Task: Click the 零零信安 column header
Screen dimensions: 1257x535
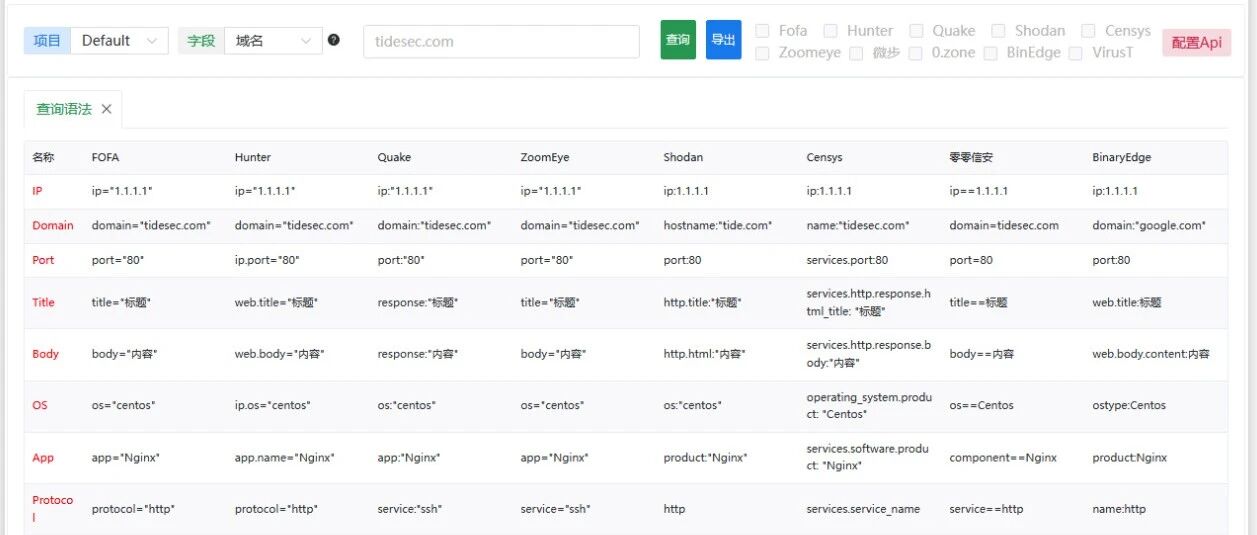Action: 971,157
